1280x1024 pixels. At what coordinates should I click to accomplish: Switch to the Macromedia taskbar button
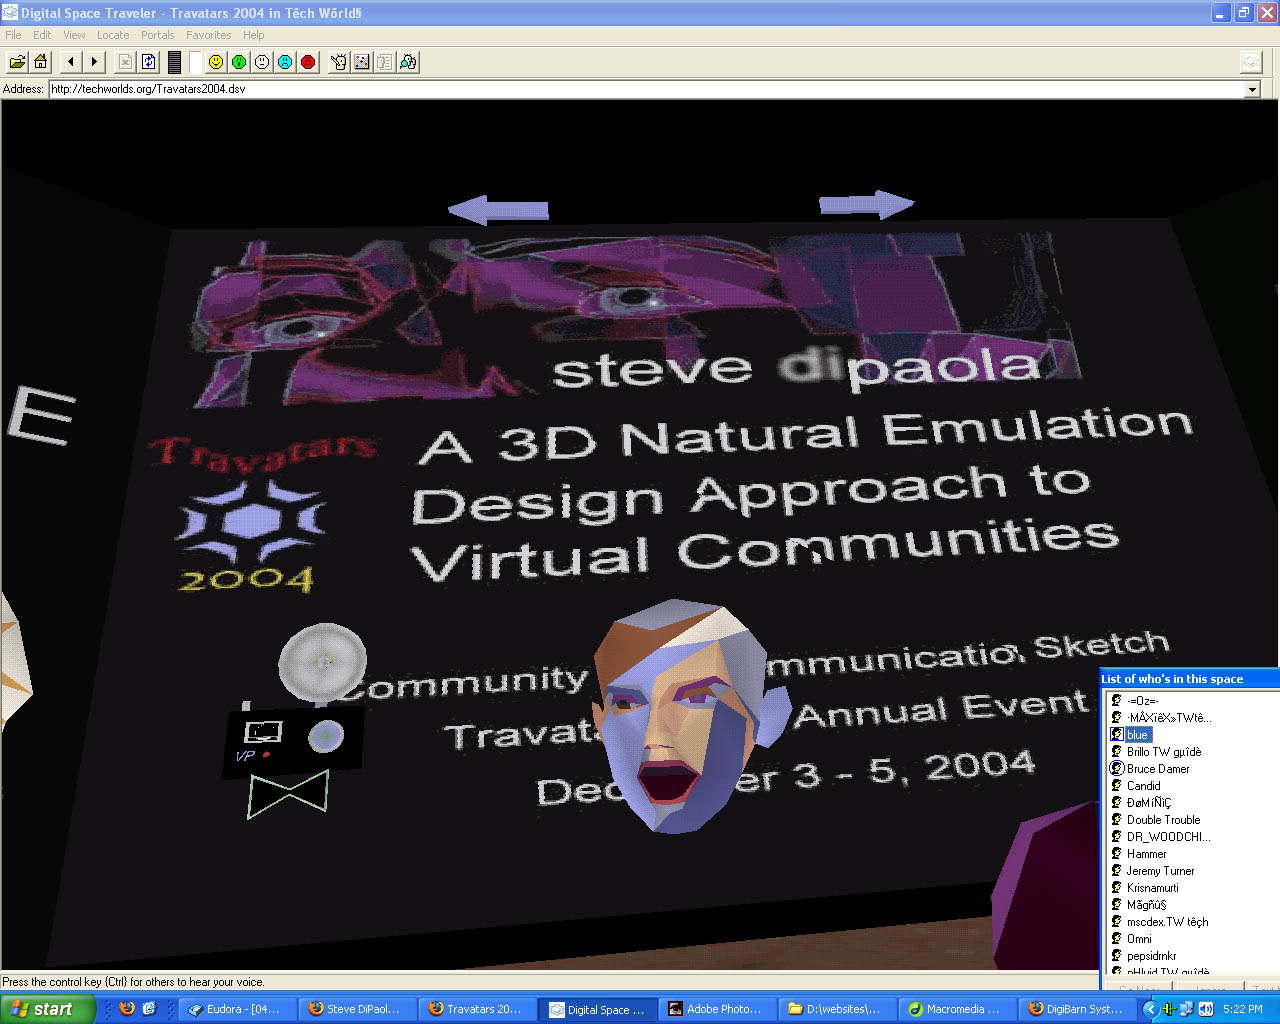958,1009
